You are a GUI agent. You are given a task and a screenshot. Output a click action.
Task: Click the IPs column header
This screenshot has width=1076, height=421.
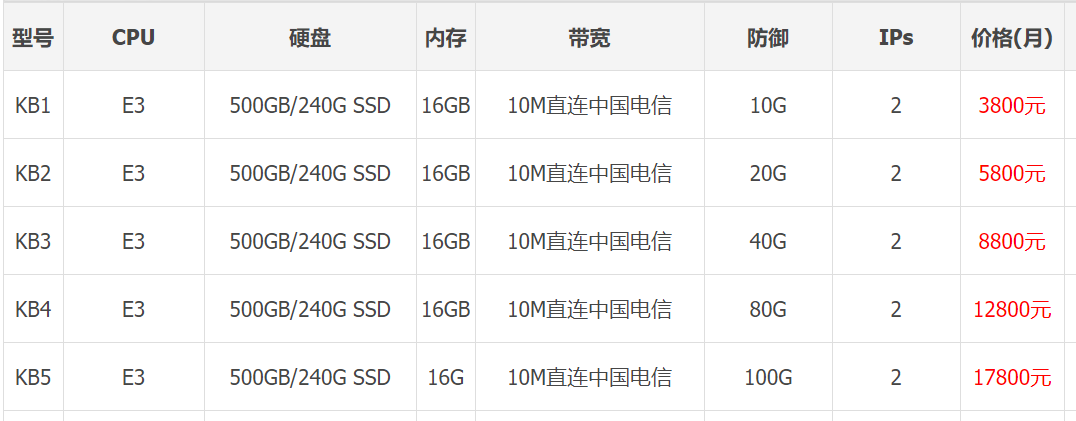click(x=896, y=38)
